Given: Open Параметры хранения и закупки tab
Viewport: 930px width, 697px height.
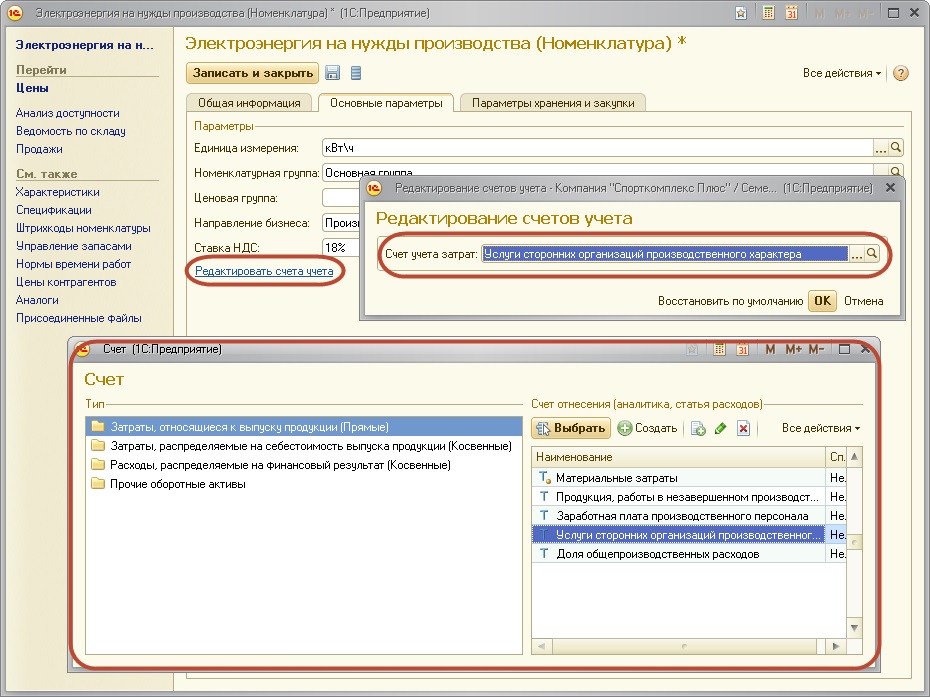Looking at the screenshot, I should pos(553,103).
